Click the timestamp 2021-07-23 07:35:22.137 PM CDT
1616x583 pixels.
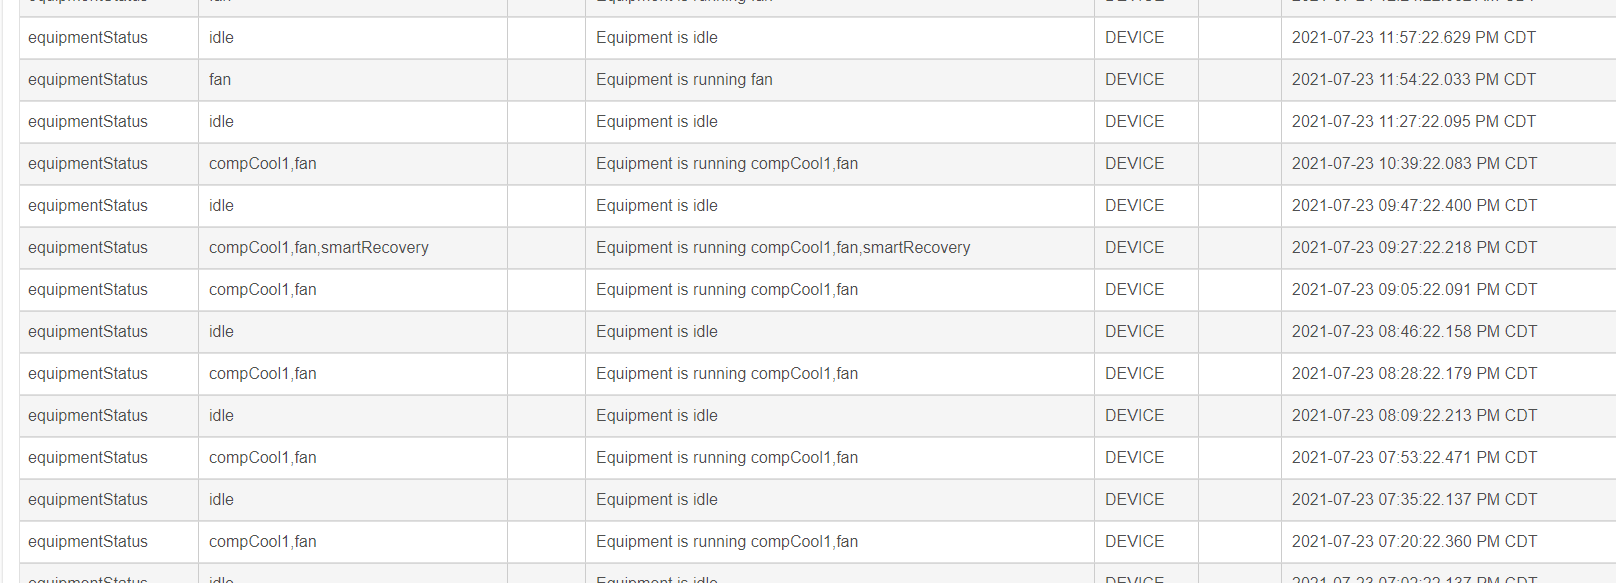click(1414, 500)
